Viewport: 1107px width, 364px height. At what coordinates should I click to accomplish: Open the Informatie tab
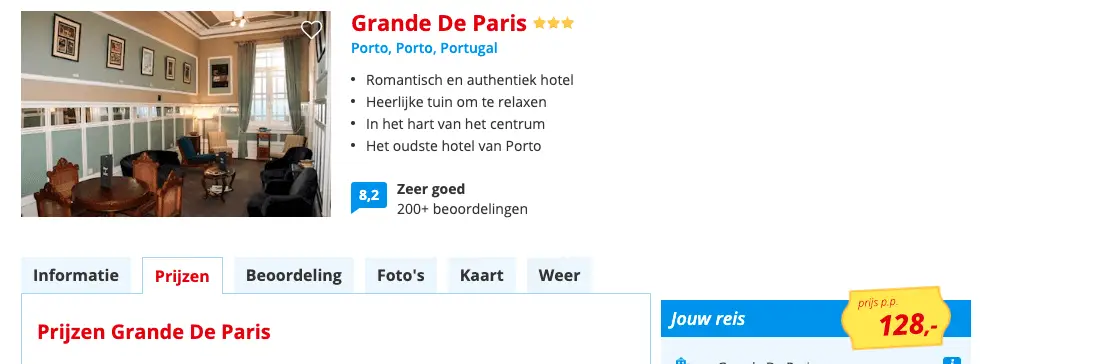(76, 275)
